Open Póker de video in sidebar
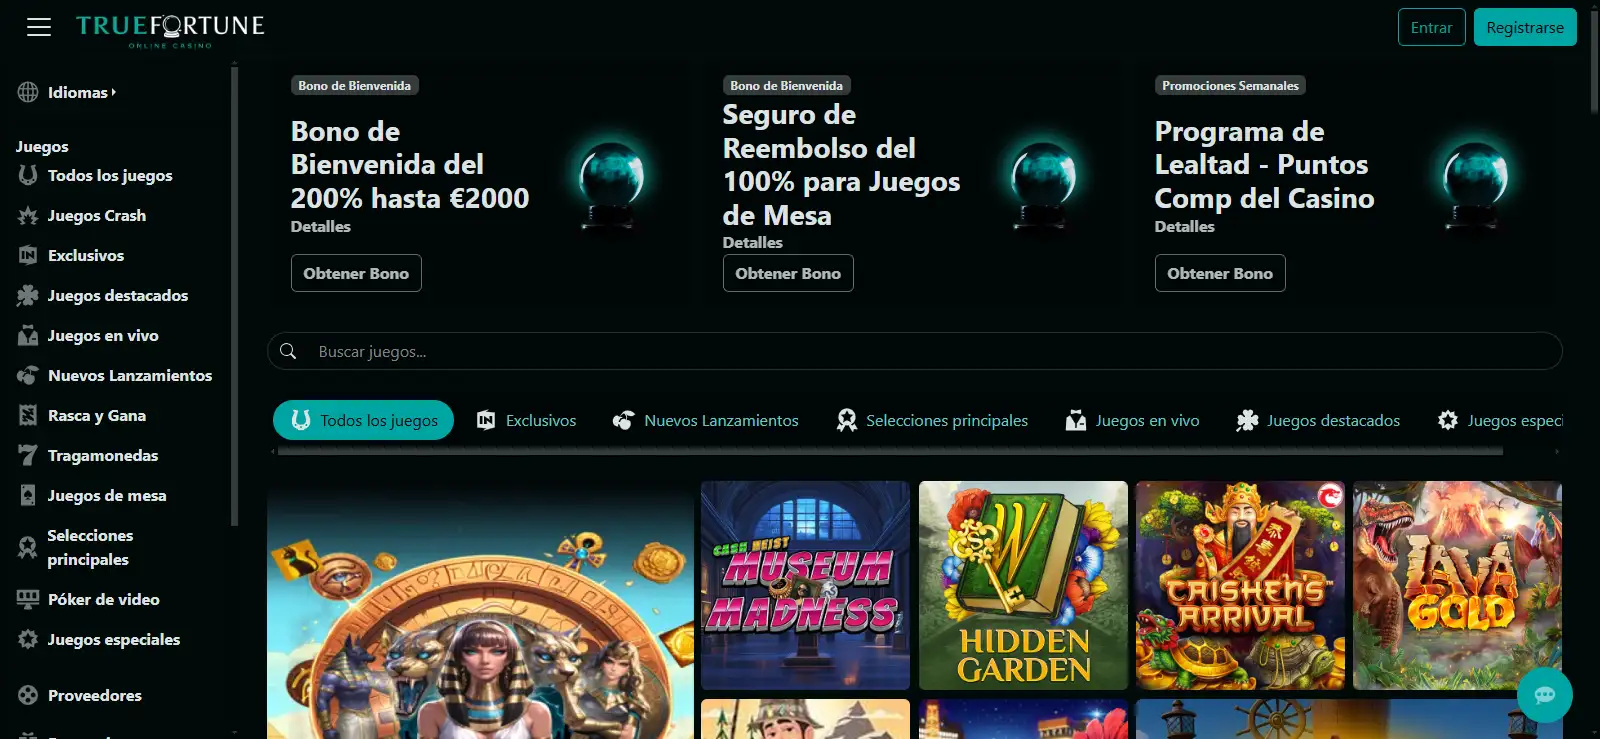 coord(104,599)
